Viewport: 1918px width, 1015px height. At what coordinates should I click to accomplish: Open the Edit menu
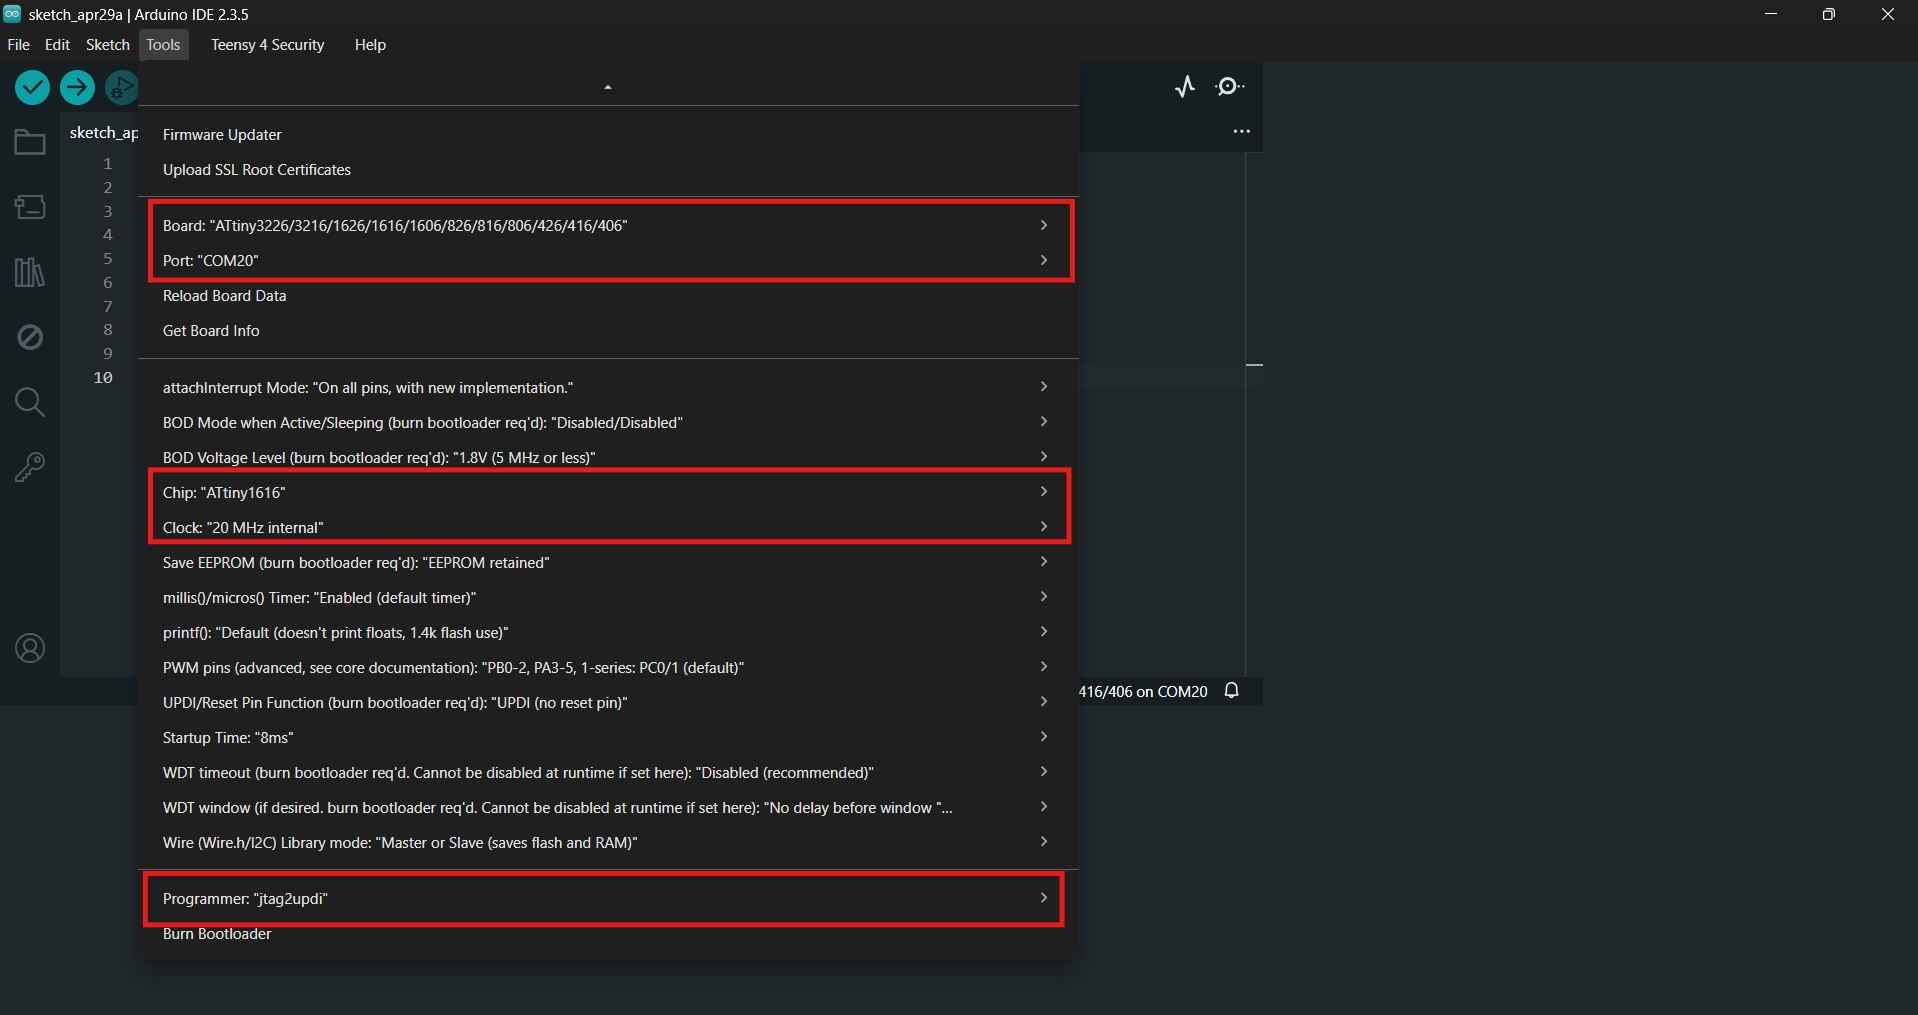pos(57,45)
